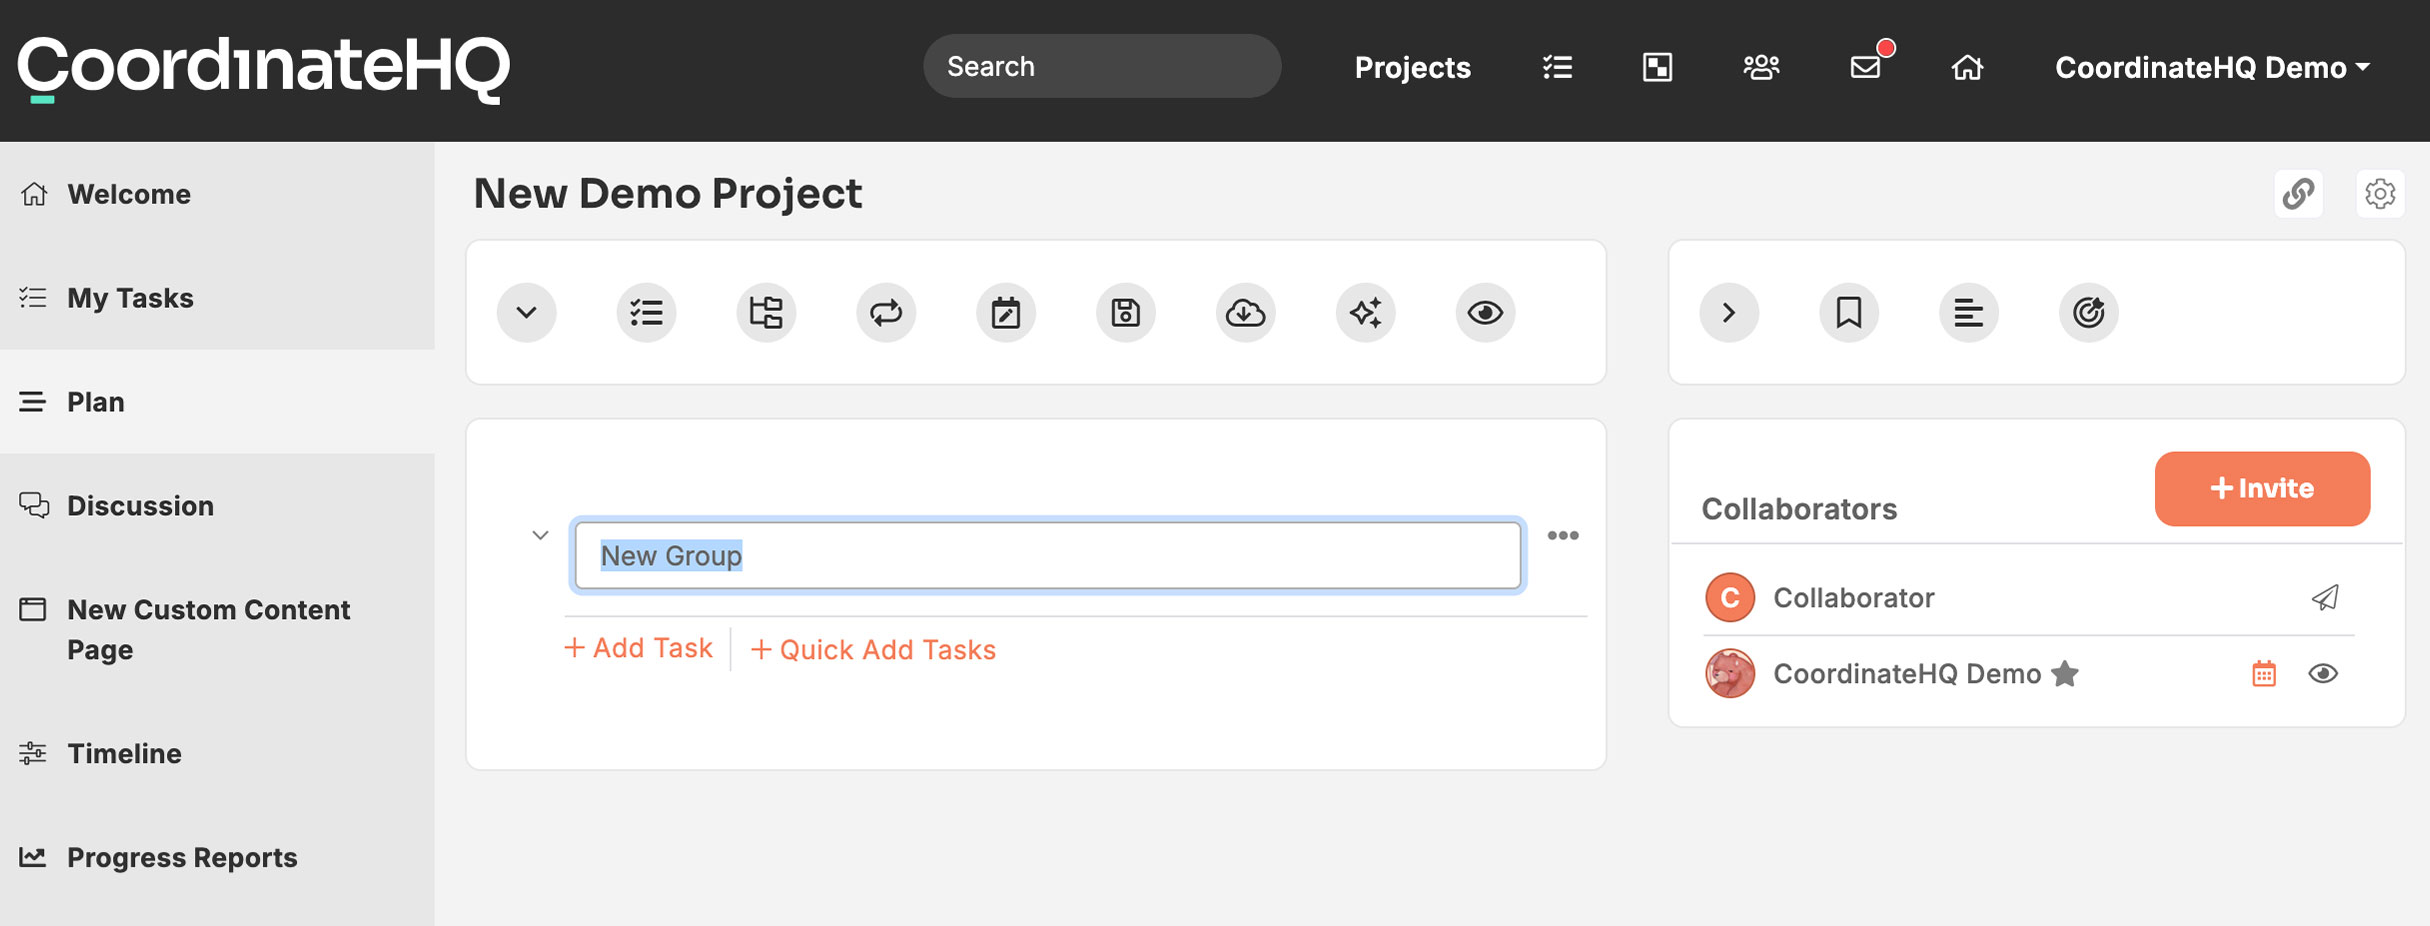Open project settings gear icon
2430x926 pixels.
click(2380, 193)
